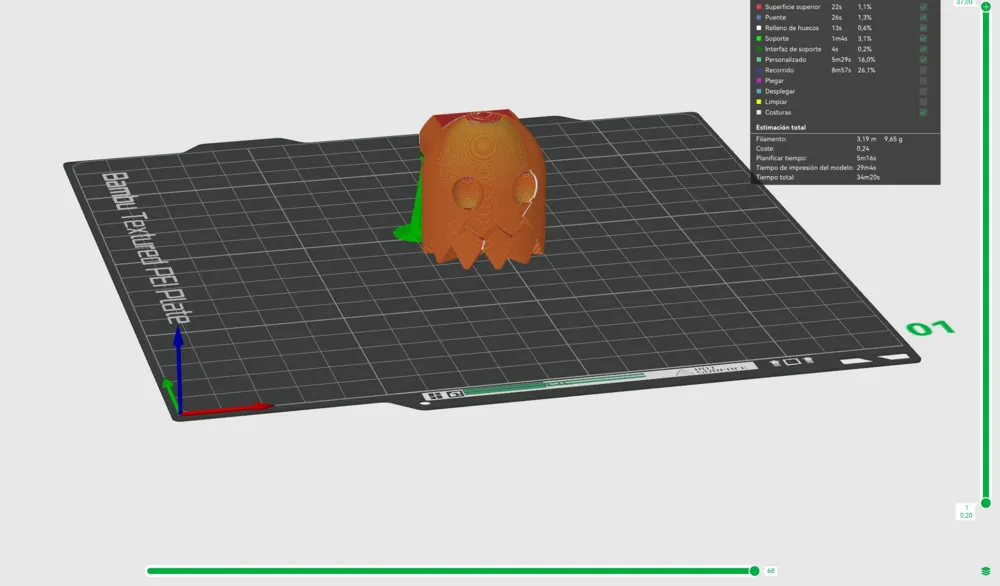This screenshot has width=1000, height=586.
Task: Hide Soporte lines using its checkbox
Action: click(923, 38)
